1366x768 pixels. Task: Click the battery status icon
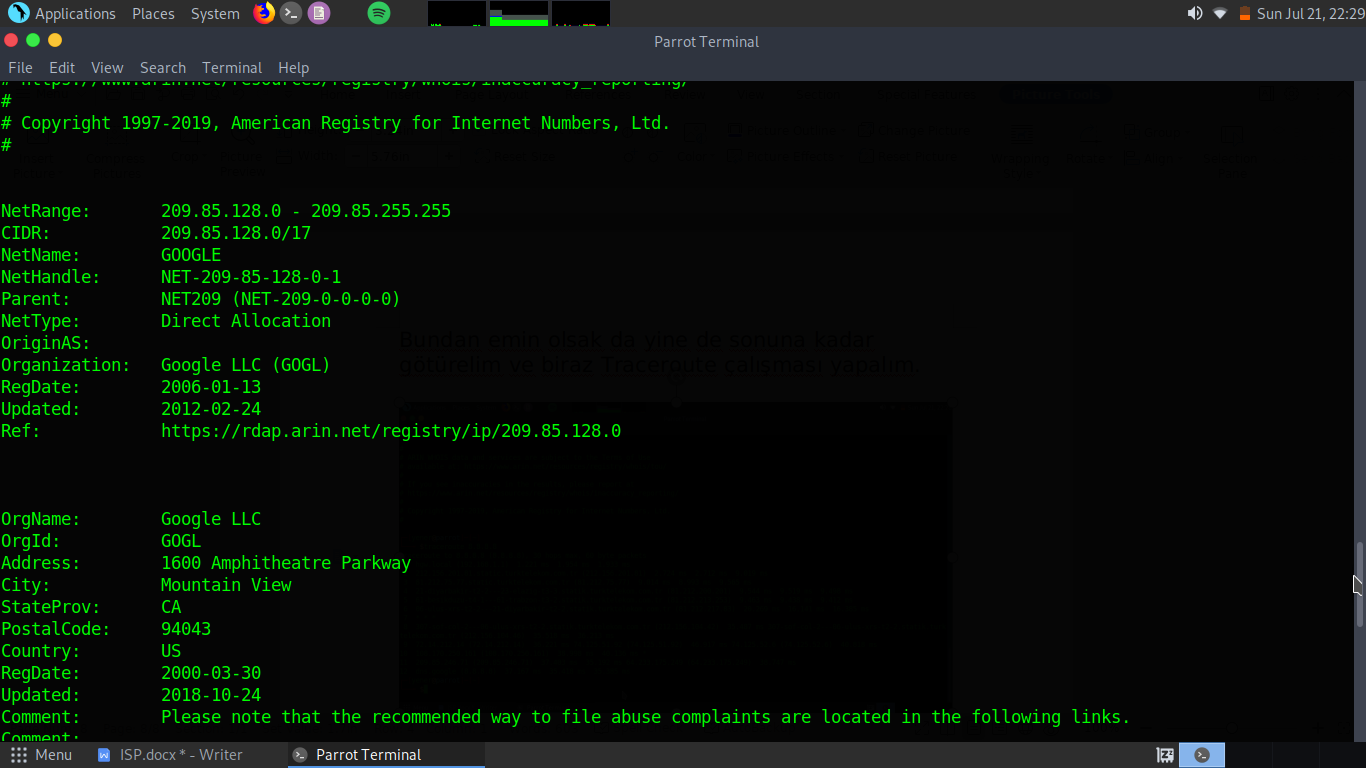[x=1245, y=13]
